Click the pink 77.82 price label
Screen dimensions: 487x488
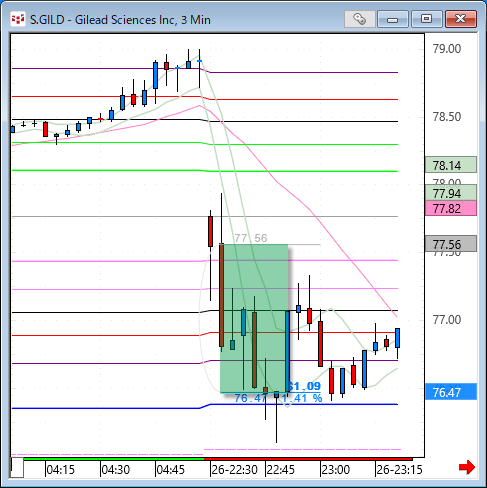pos(451,209)
